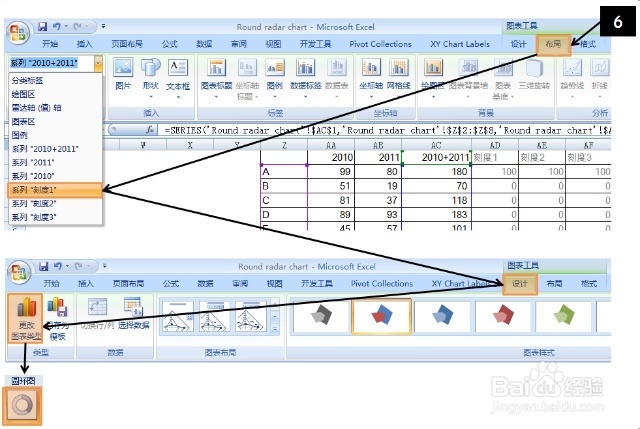Open Quick Access Toolbar customize arrow, upper window
640x429 pixels.
coord(104,26)
